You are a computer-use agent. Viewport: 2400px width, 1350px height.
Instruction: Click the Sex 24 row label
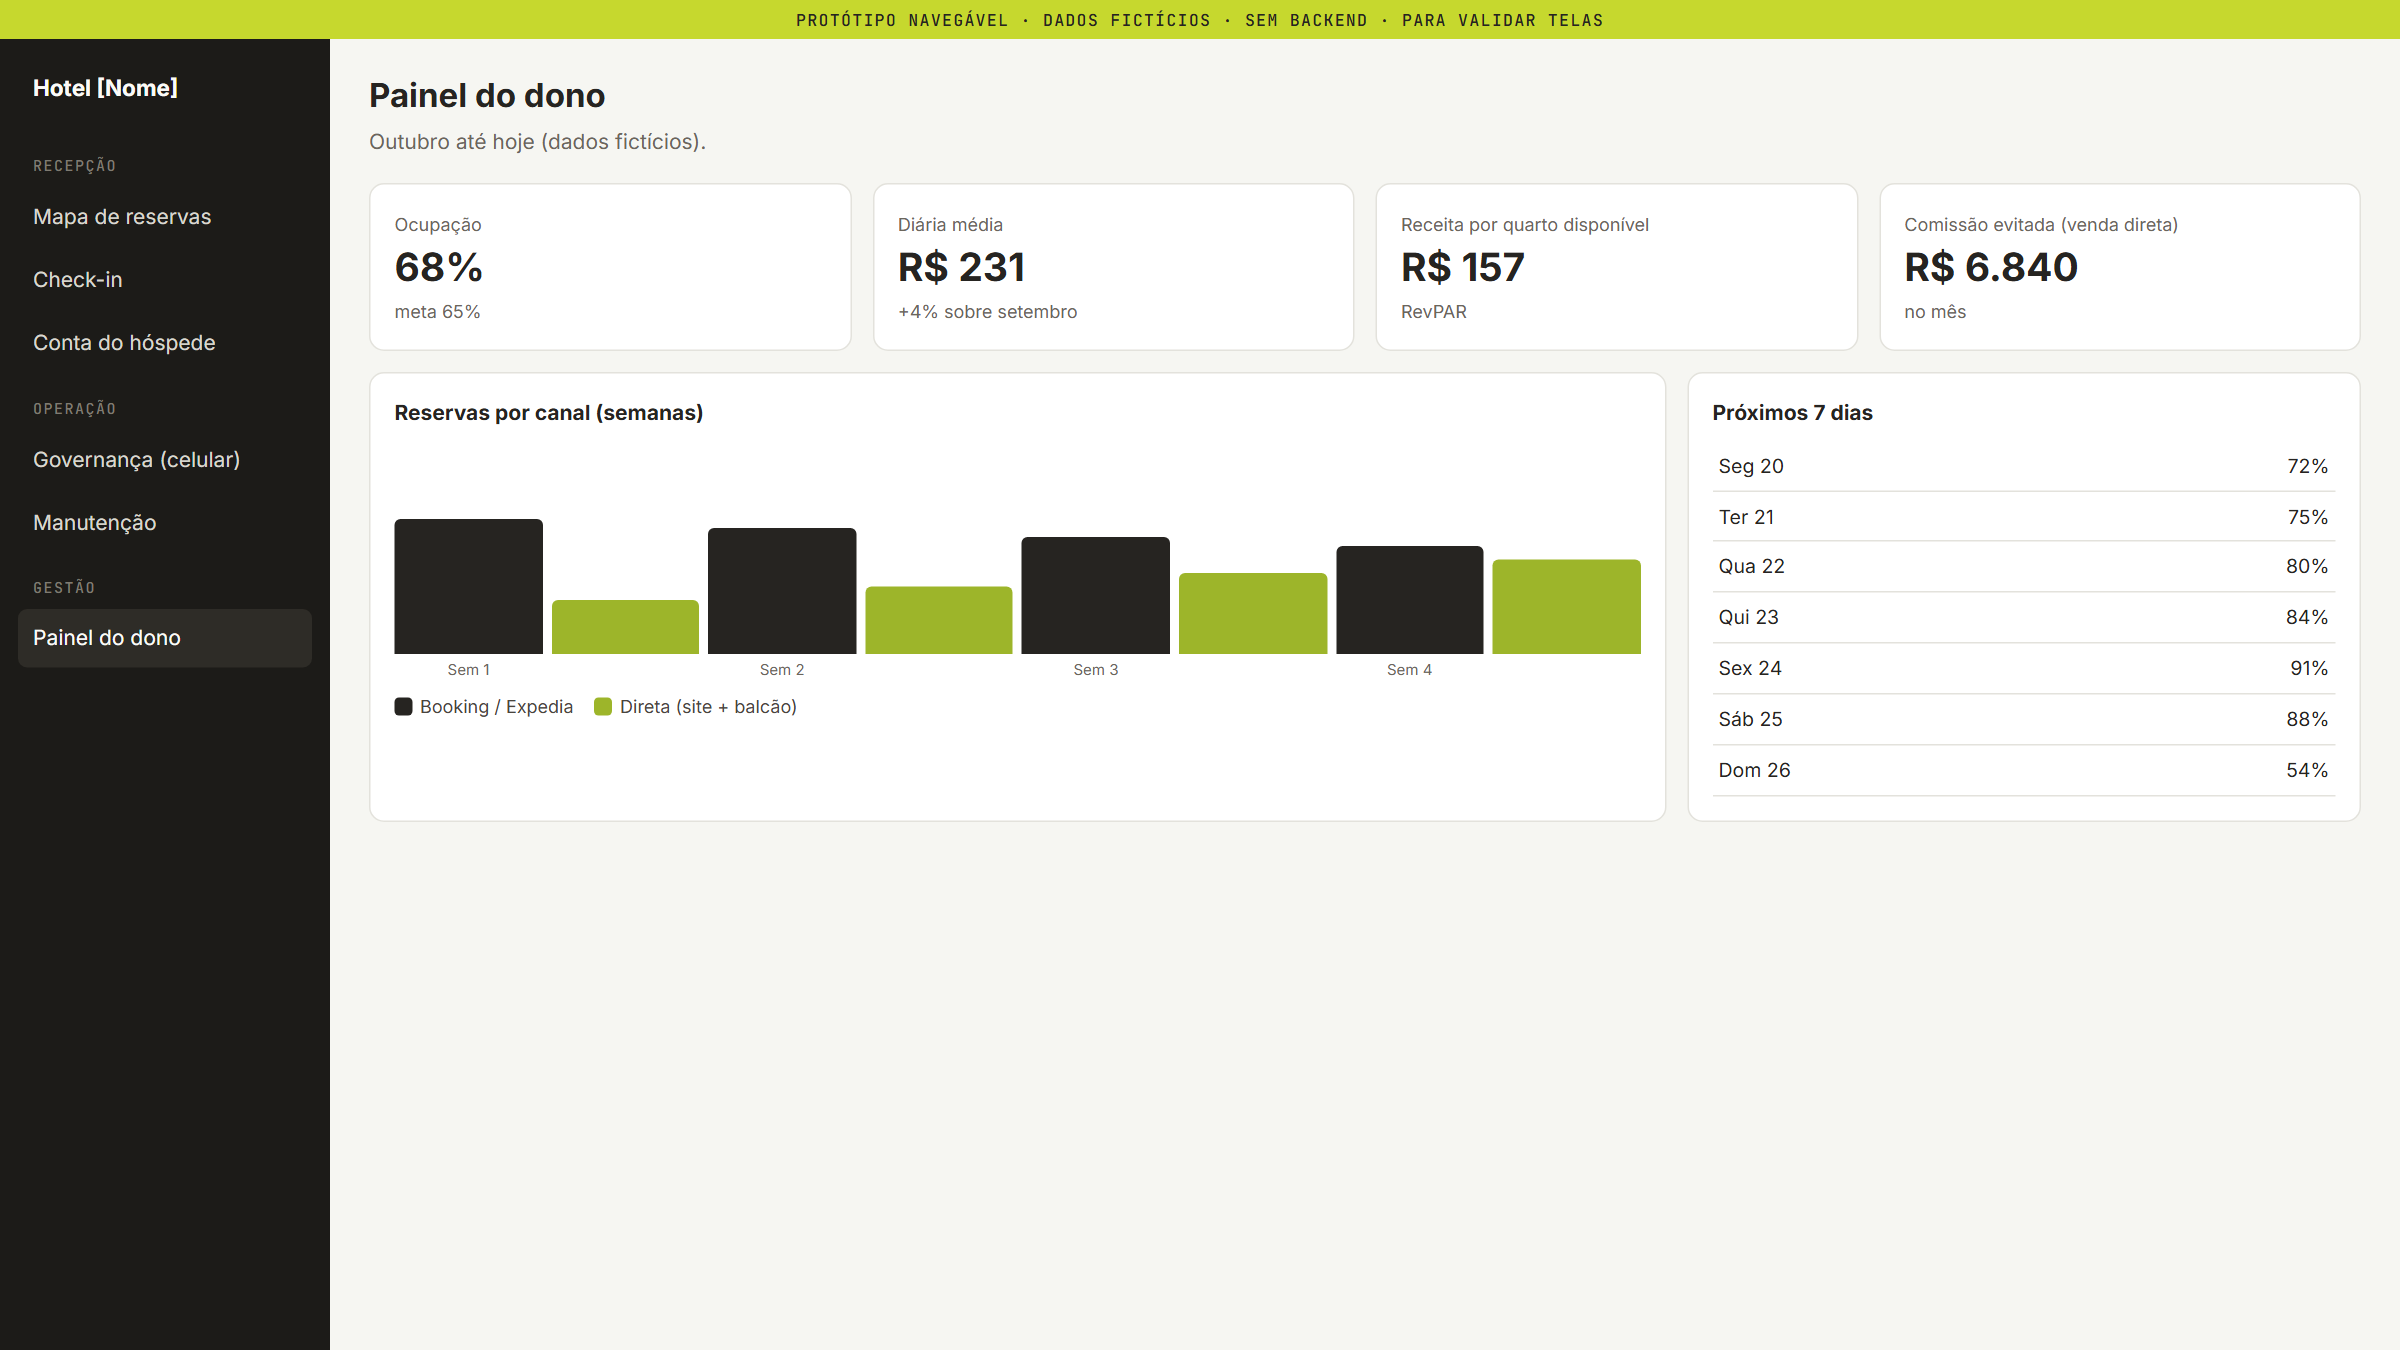pos(1750,668)
